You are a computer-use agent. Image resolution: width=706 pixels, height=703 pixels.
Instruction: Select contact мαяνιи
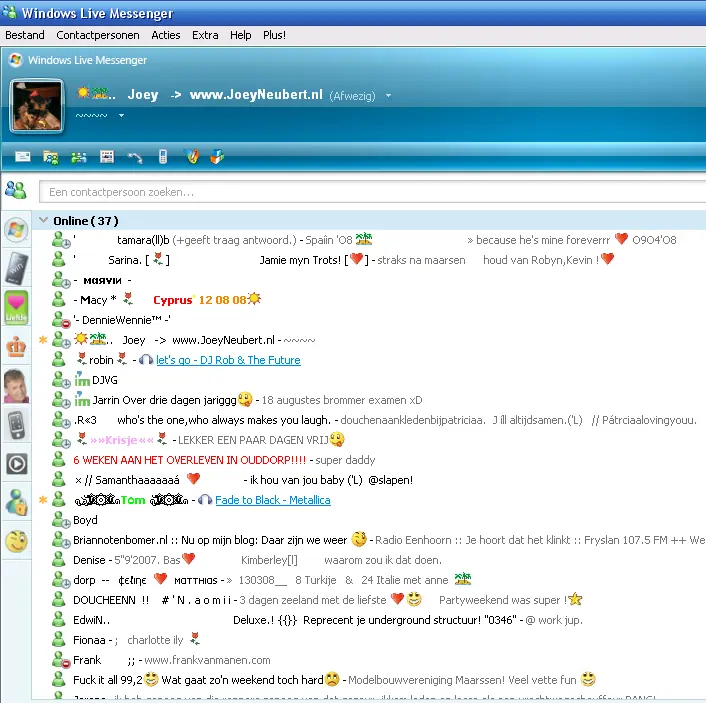point(369,280)
